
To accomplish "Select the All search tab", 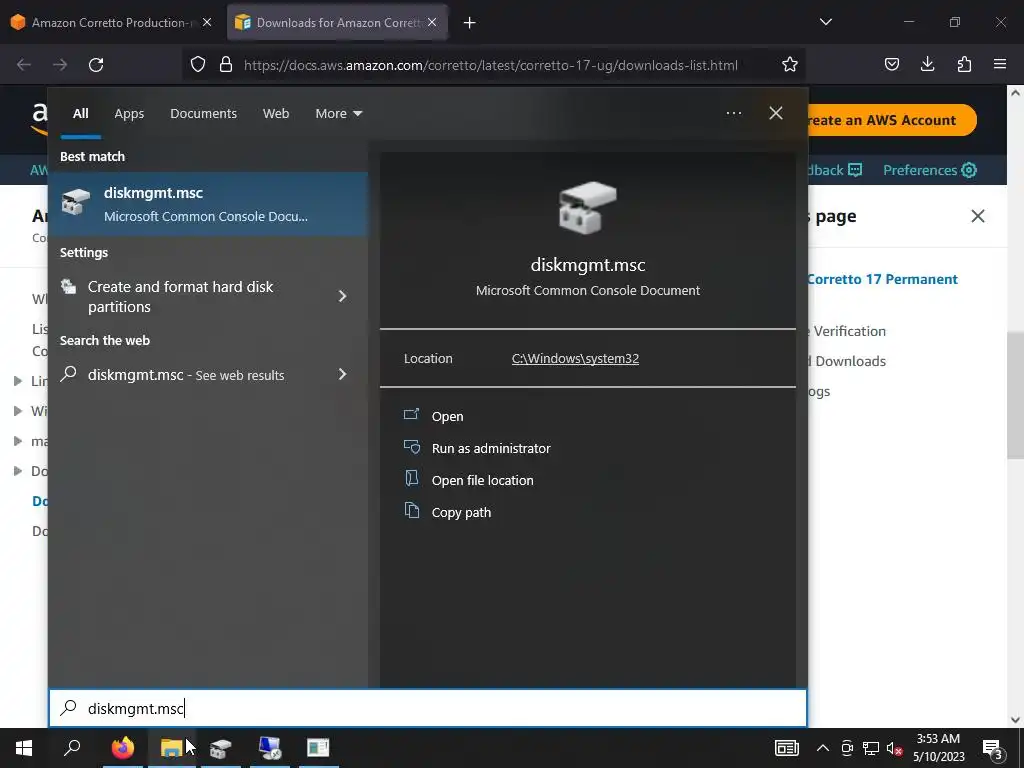I will [80, 114].
